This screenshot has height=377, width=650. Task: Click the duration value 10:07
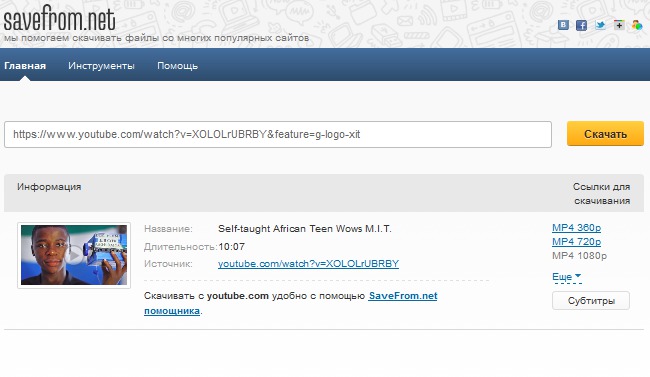point(231,247)
